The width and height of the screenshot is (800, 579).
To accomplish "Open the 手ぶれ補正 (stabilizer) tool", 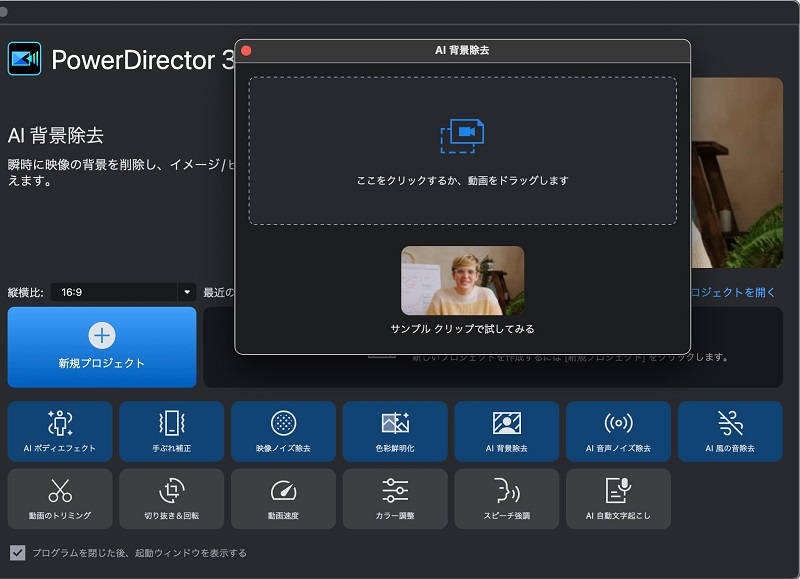I will pos(170,431).
